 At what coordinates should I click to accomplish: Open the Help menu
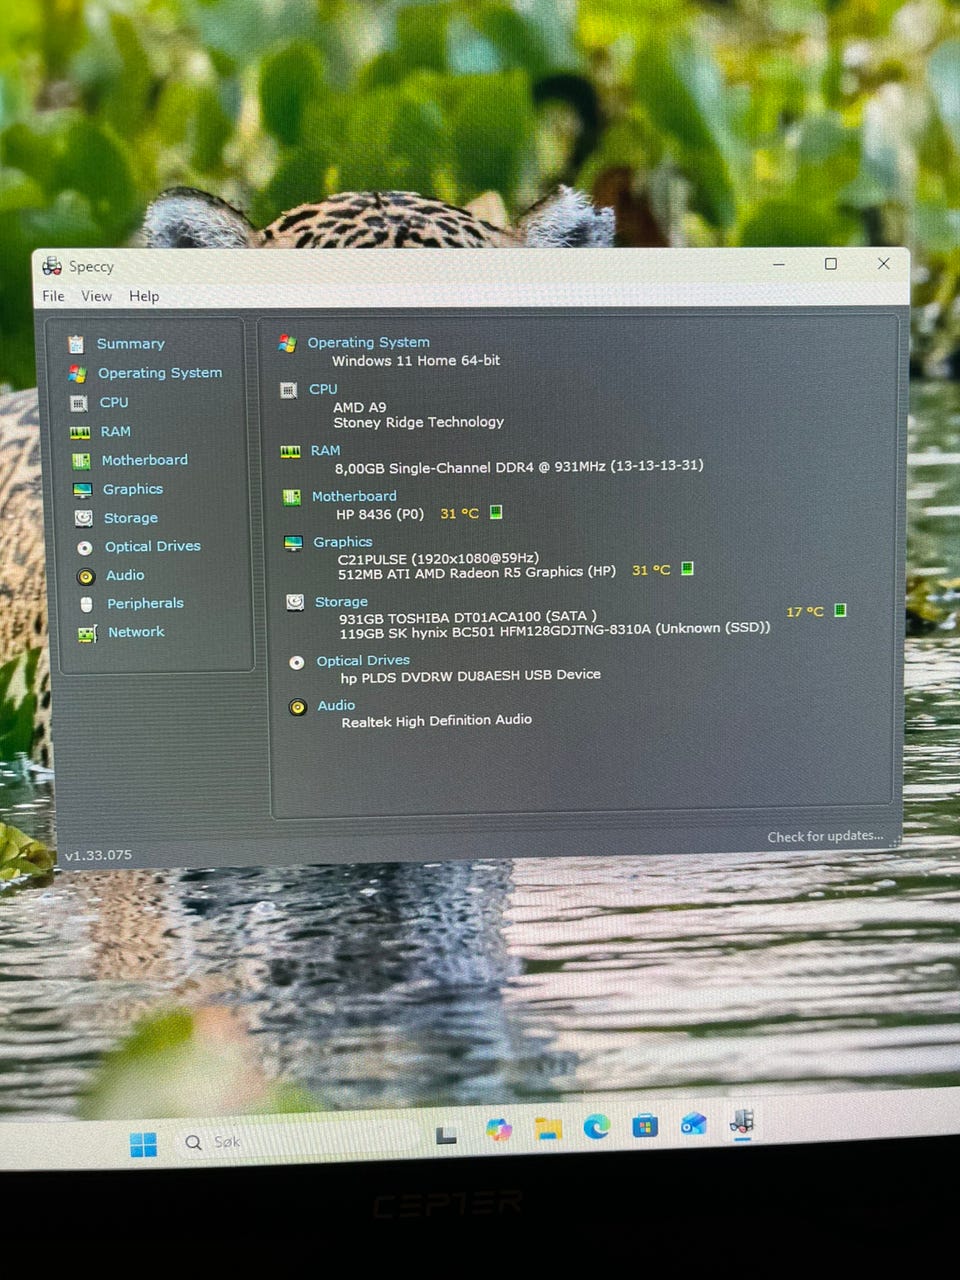pos(144,296)
